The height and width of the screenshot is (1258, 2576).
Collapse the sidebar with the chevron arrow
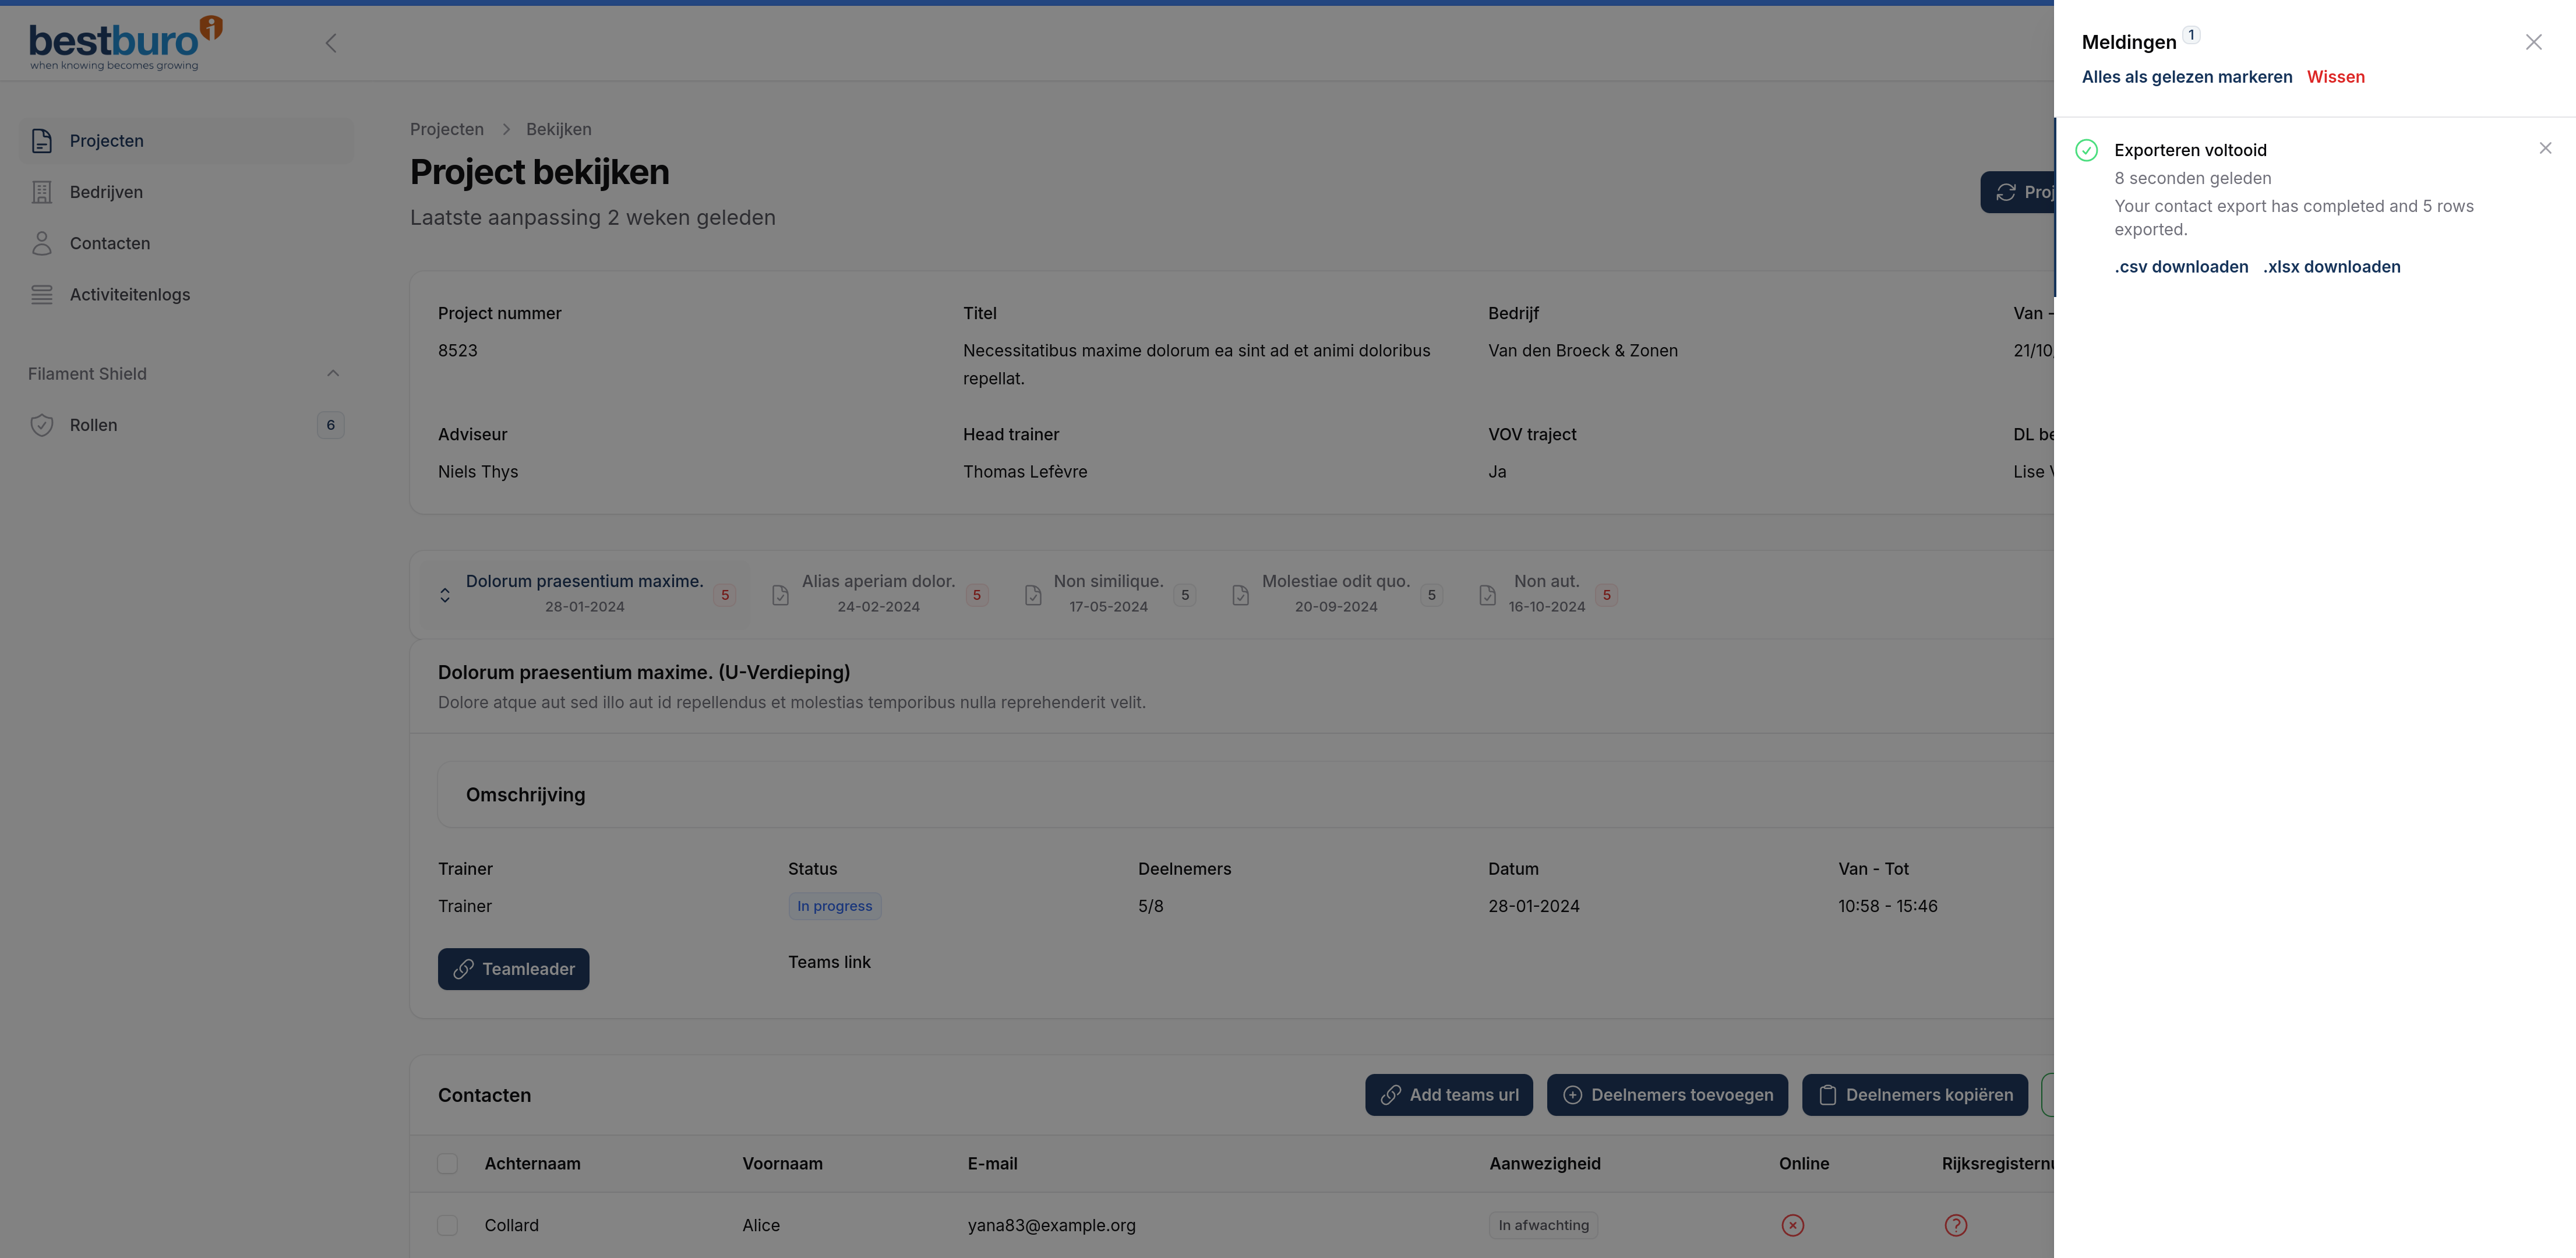[331, 43]
